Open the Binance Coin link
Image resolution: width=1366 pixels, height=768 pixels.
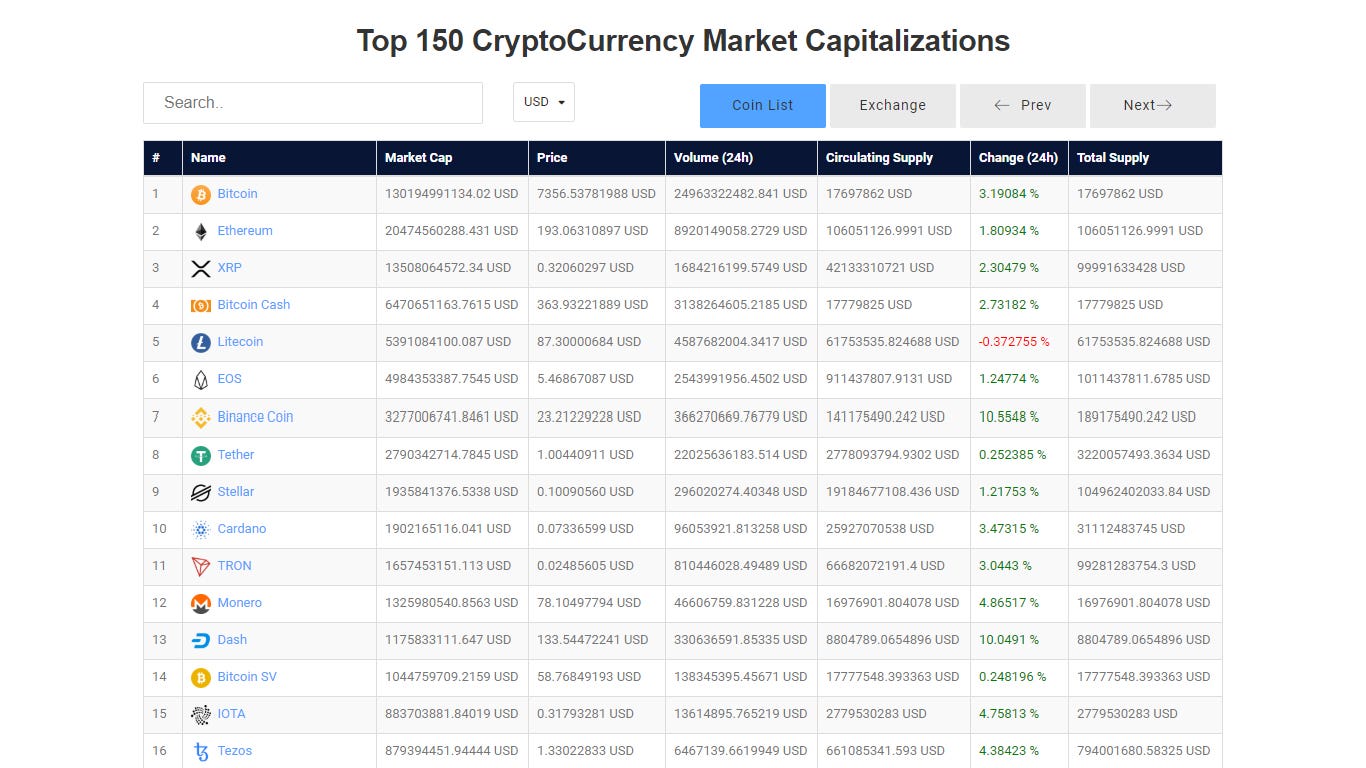pos(255,417)
